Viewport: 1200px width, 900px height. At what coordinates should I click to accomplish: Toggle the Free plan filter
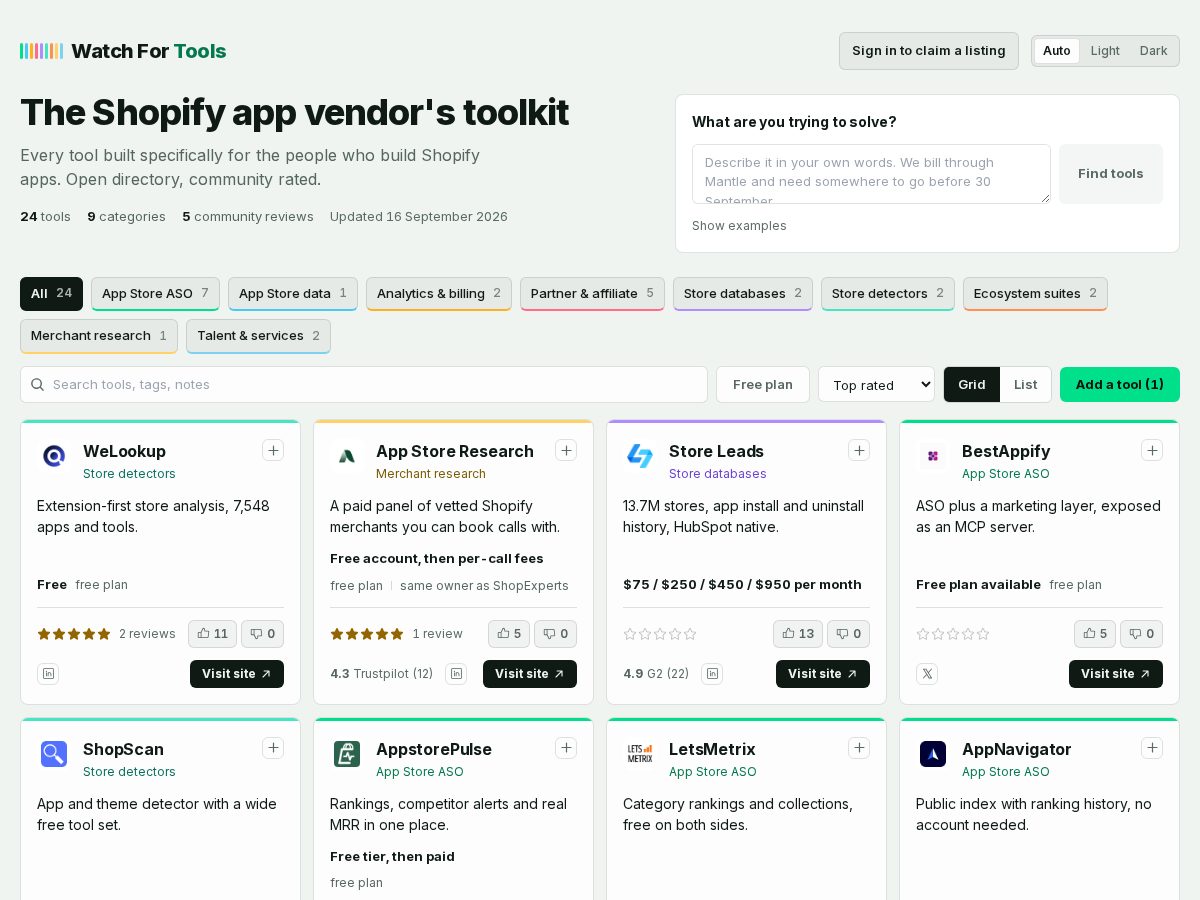(x=763, y=385)
